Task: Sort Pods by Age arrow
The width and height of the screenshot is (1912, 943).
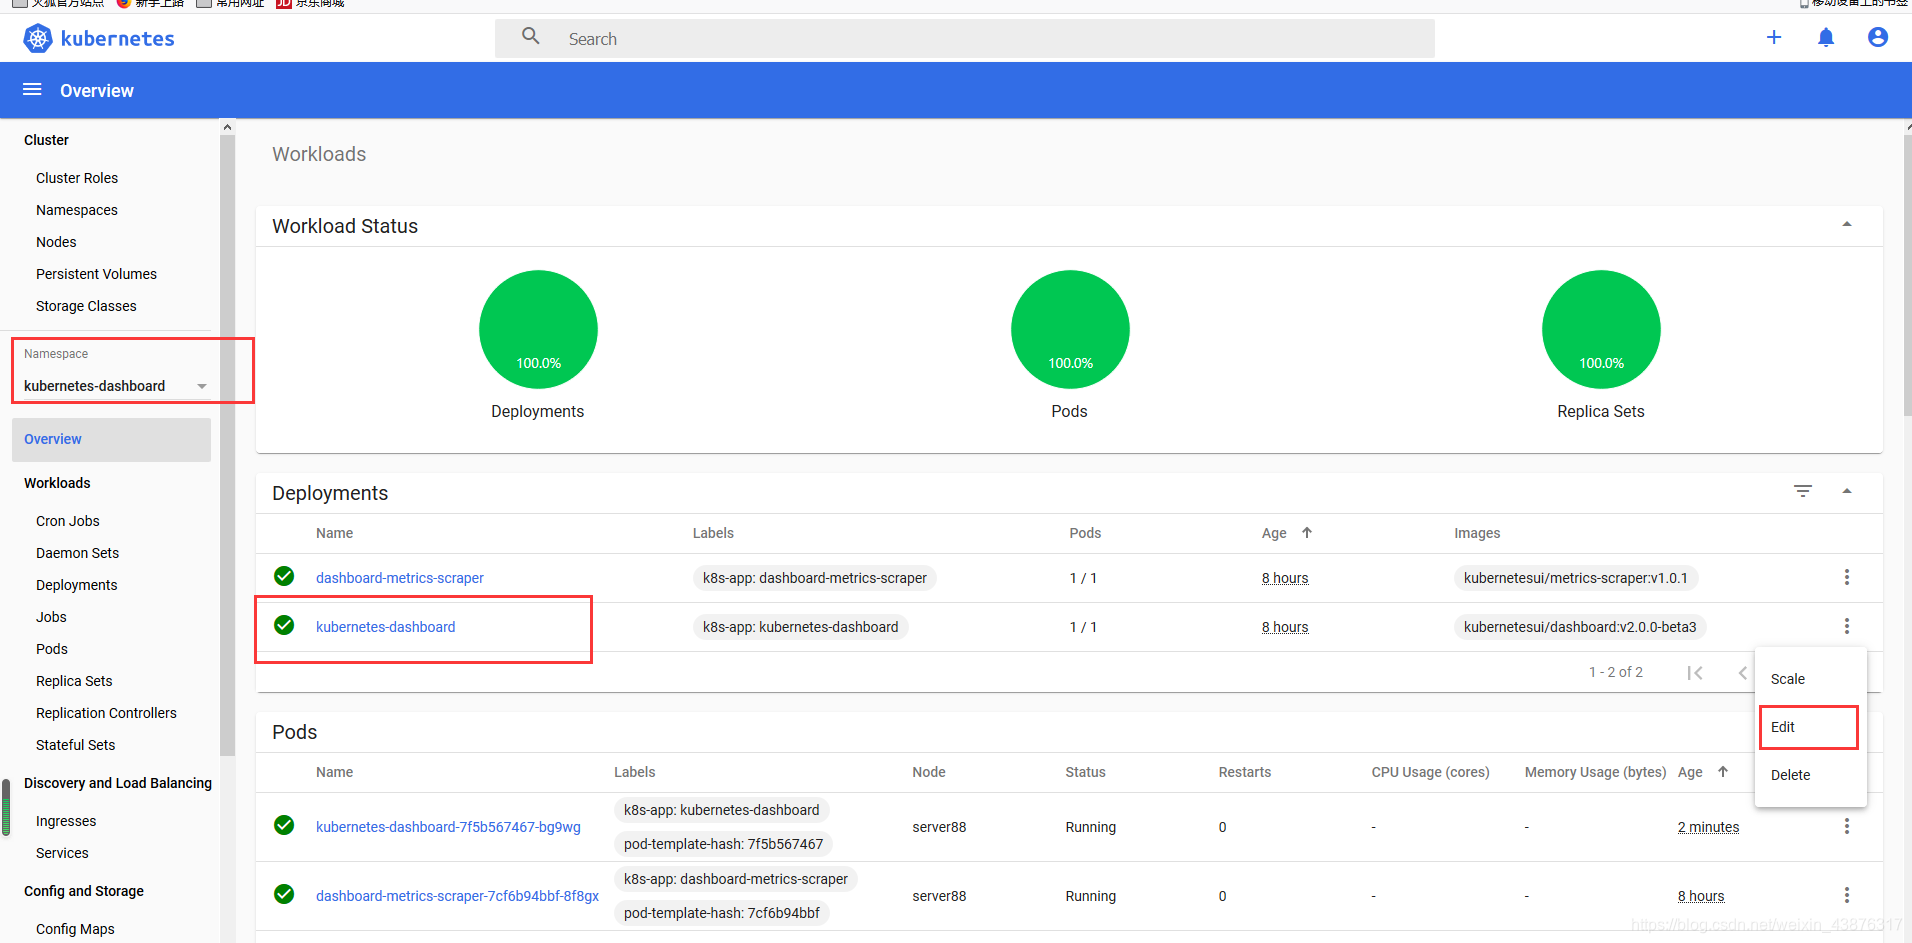Action: [1723, 772]
